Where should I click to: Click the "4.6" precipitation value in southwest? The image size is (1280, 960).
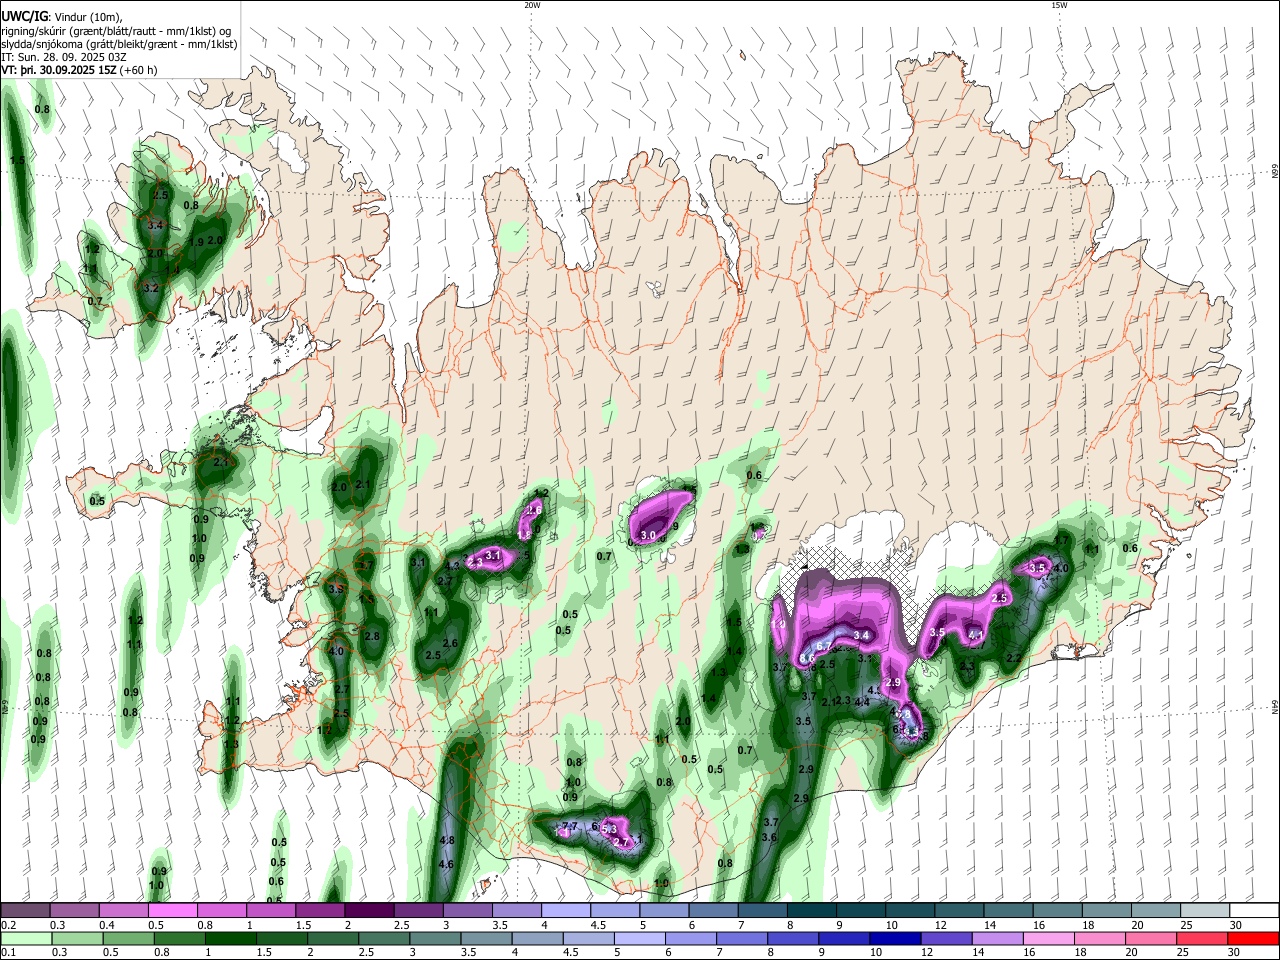pos(446,864)
